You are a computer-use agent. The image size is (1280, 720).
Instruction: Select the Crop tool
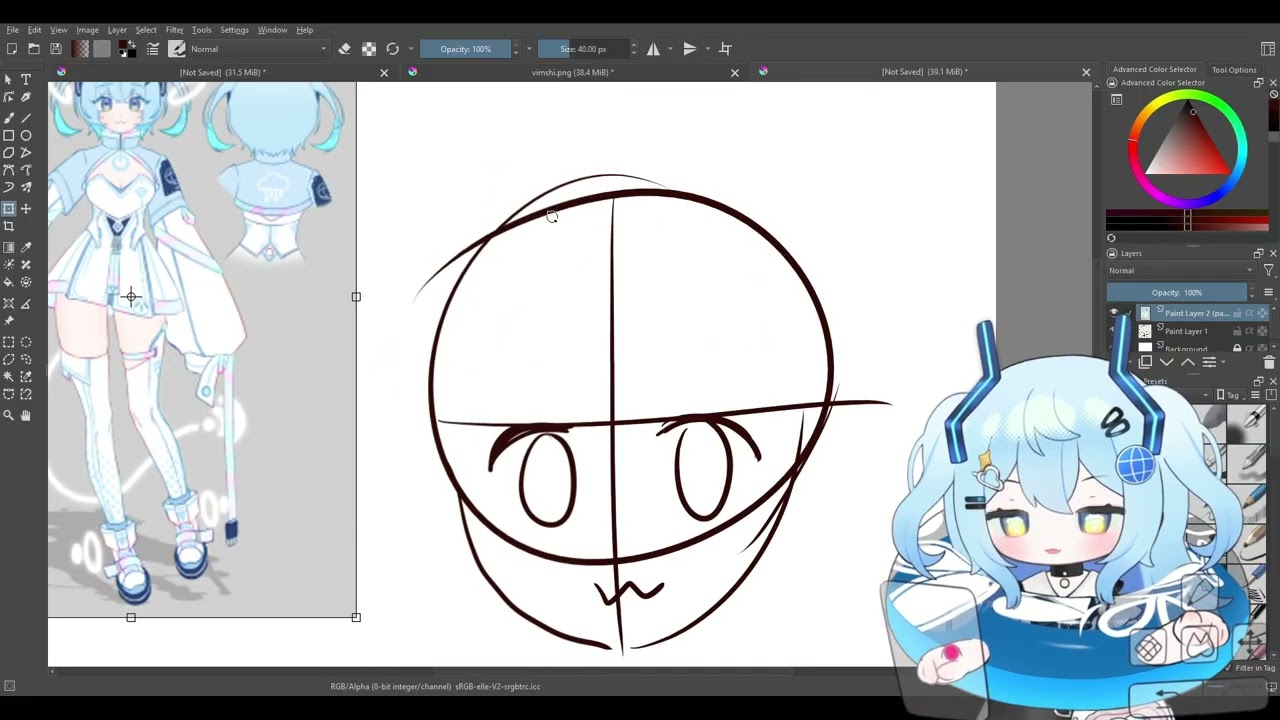[9, 226]
